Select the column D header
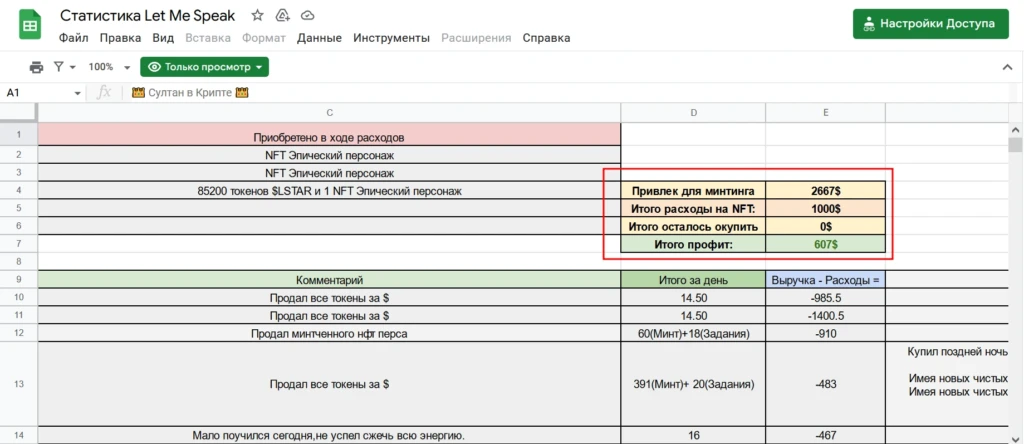The width and height of the screenshot is (1024, 444). click(x=693, y=113)
